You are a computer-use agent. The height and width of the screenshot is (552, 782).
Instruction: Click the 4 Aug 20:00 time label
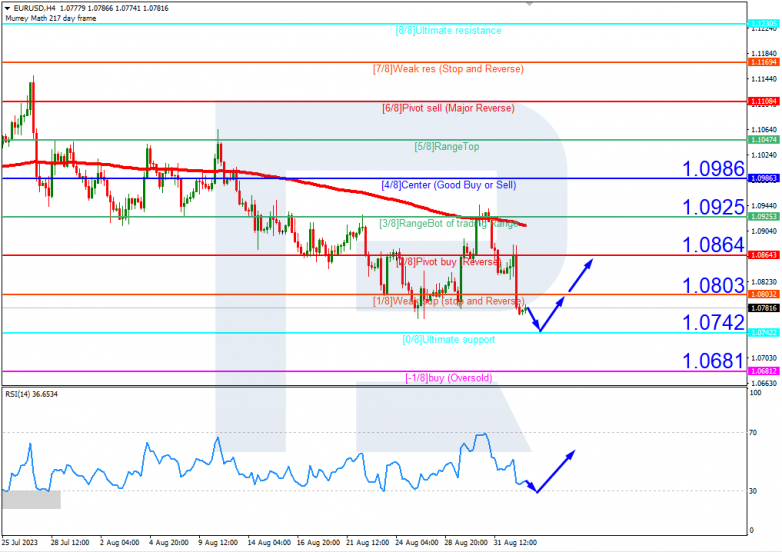(169, 543)
